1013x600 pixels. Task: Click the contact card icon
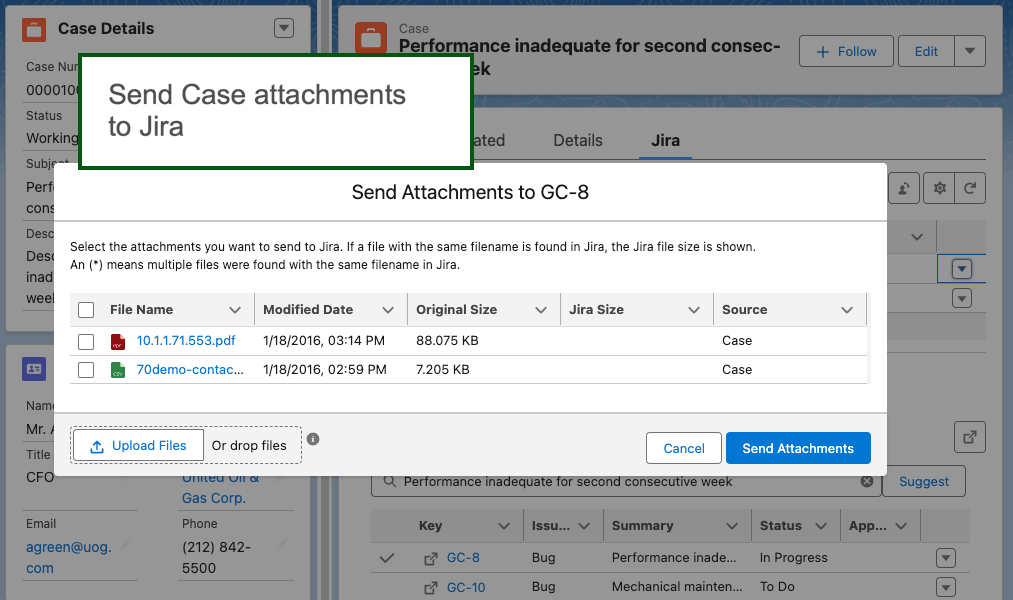point(34,369)
